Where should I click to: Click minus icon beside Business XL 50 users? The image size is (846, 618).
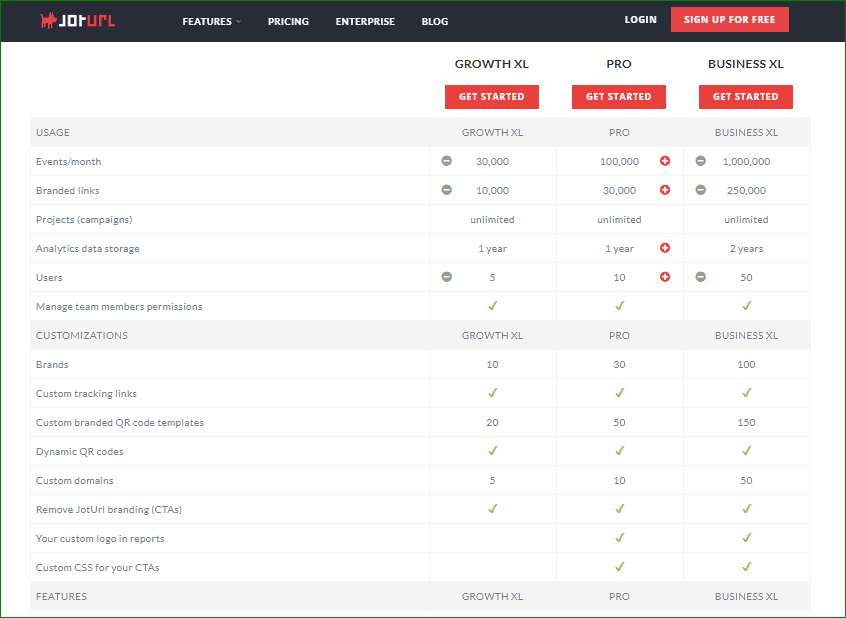[x=700, y=277]
